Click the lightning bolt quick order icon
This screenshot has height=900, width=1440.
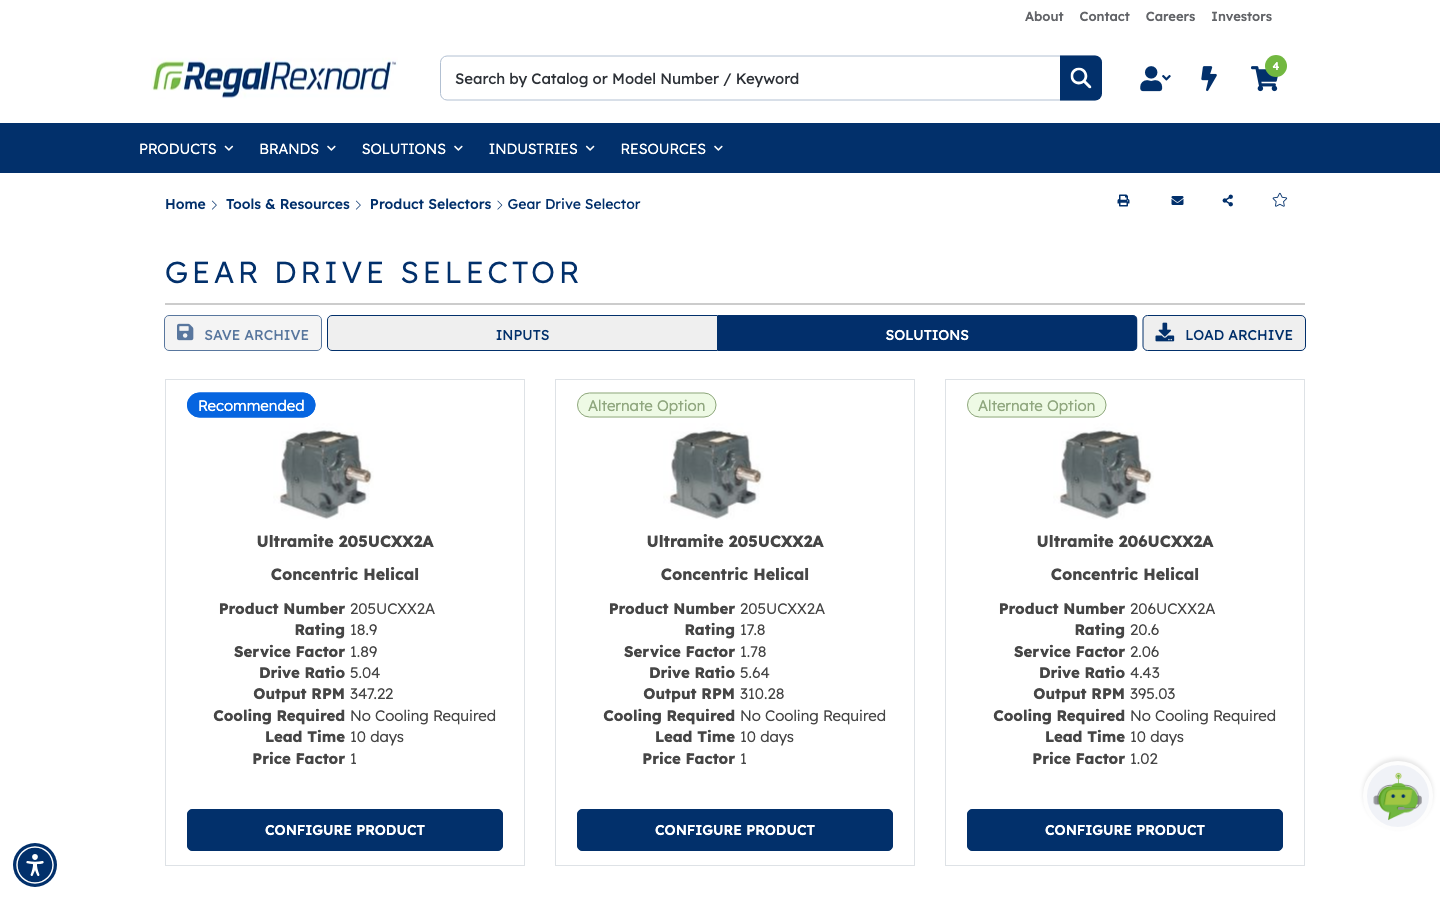(x=1209, y=78)
